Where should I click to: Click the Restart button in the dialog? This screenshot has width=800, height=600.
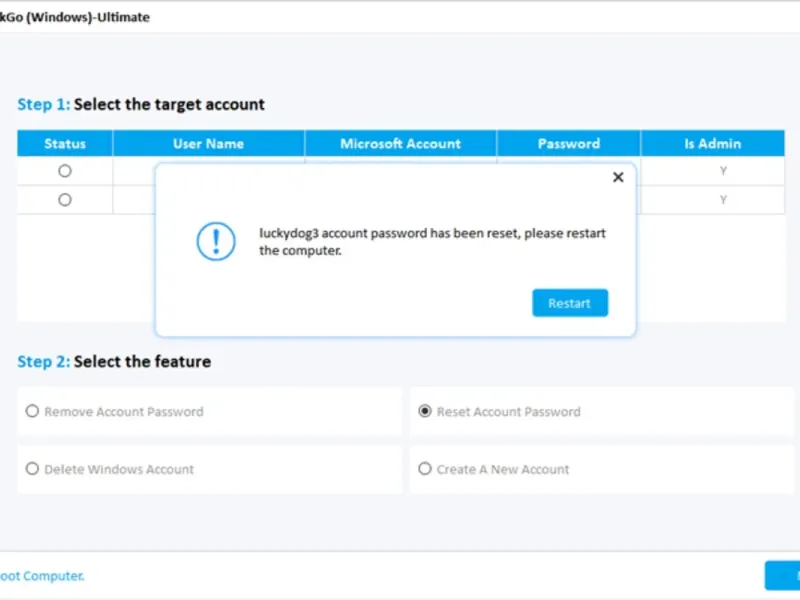pos(569,303)
